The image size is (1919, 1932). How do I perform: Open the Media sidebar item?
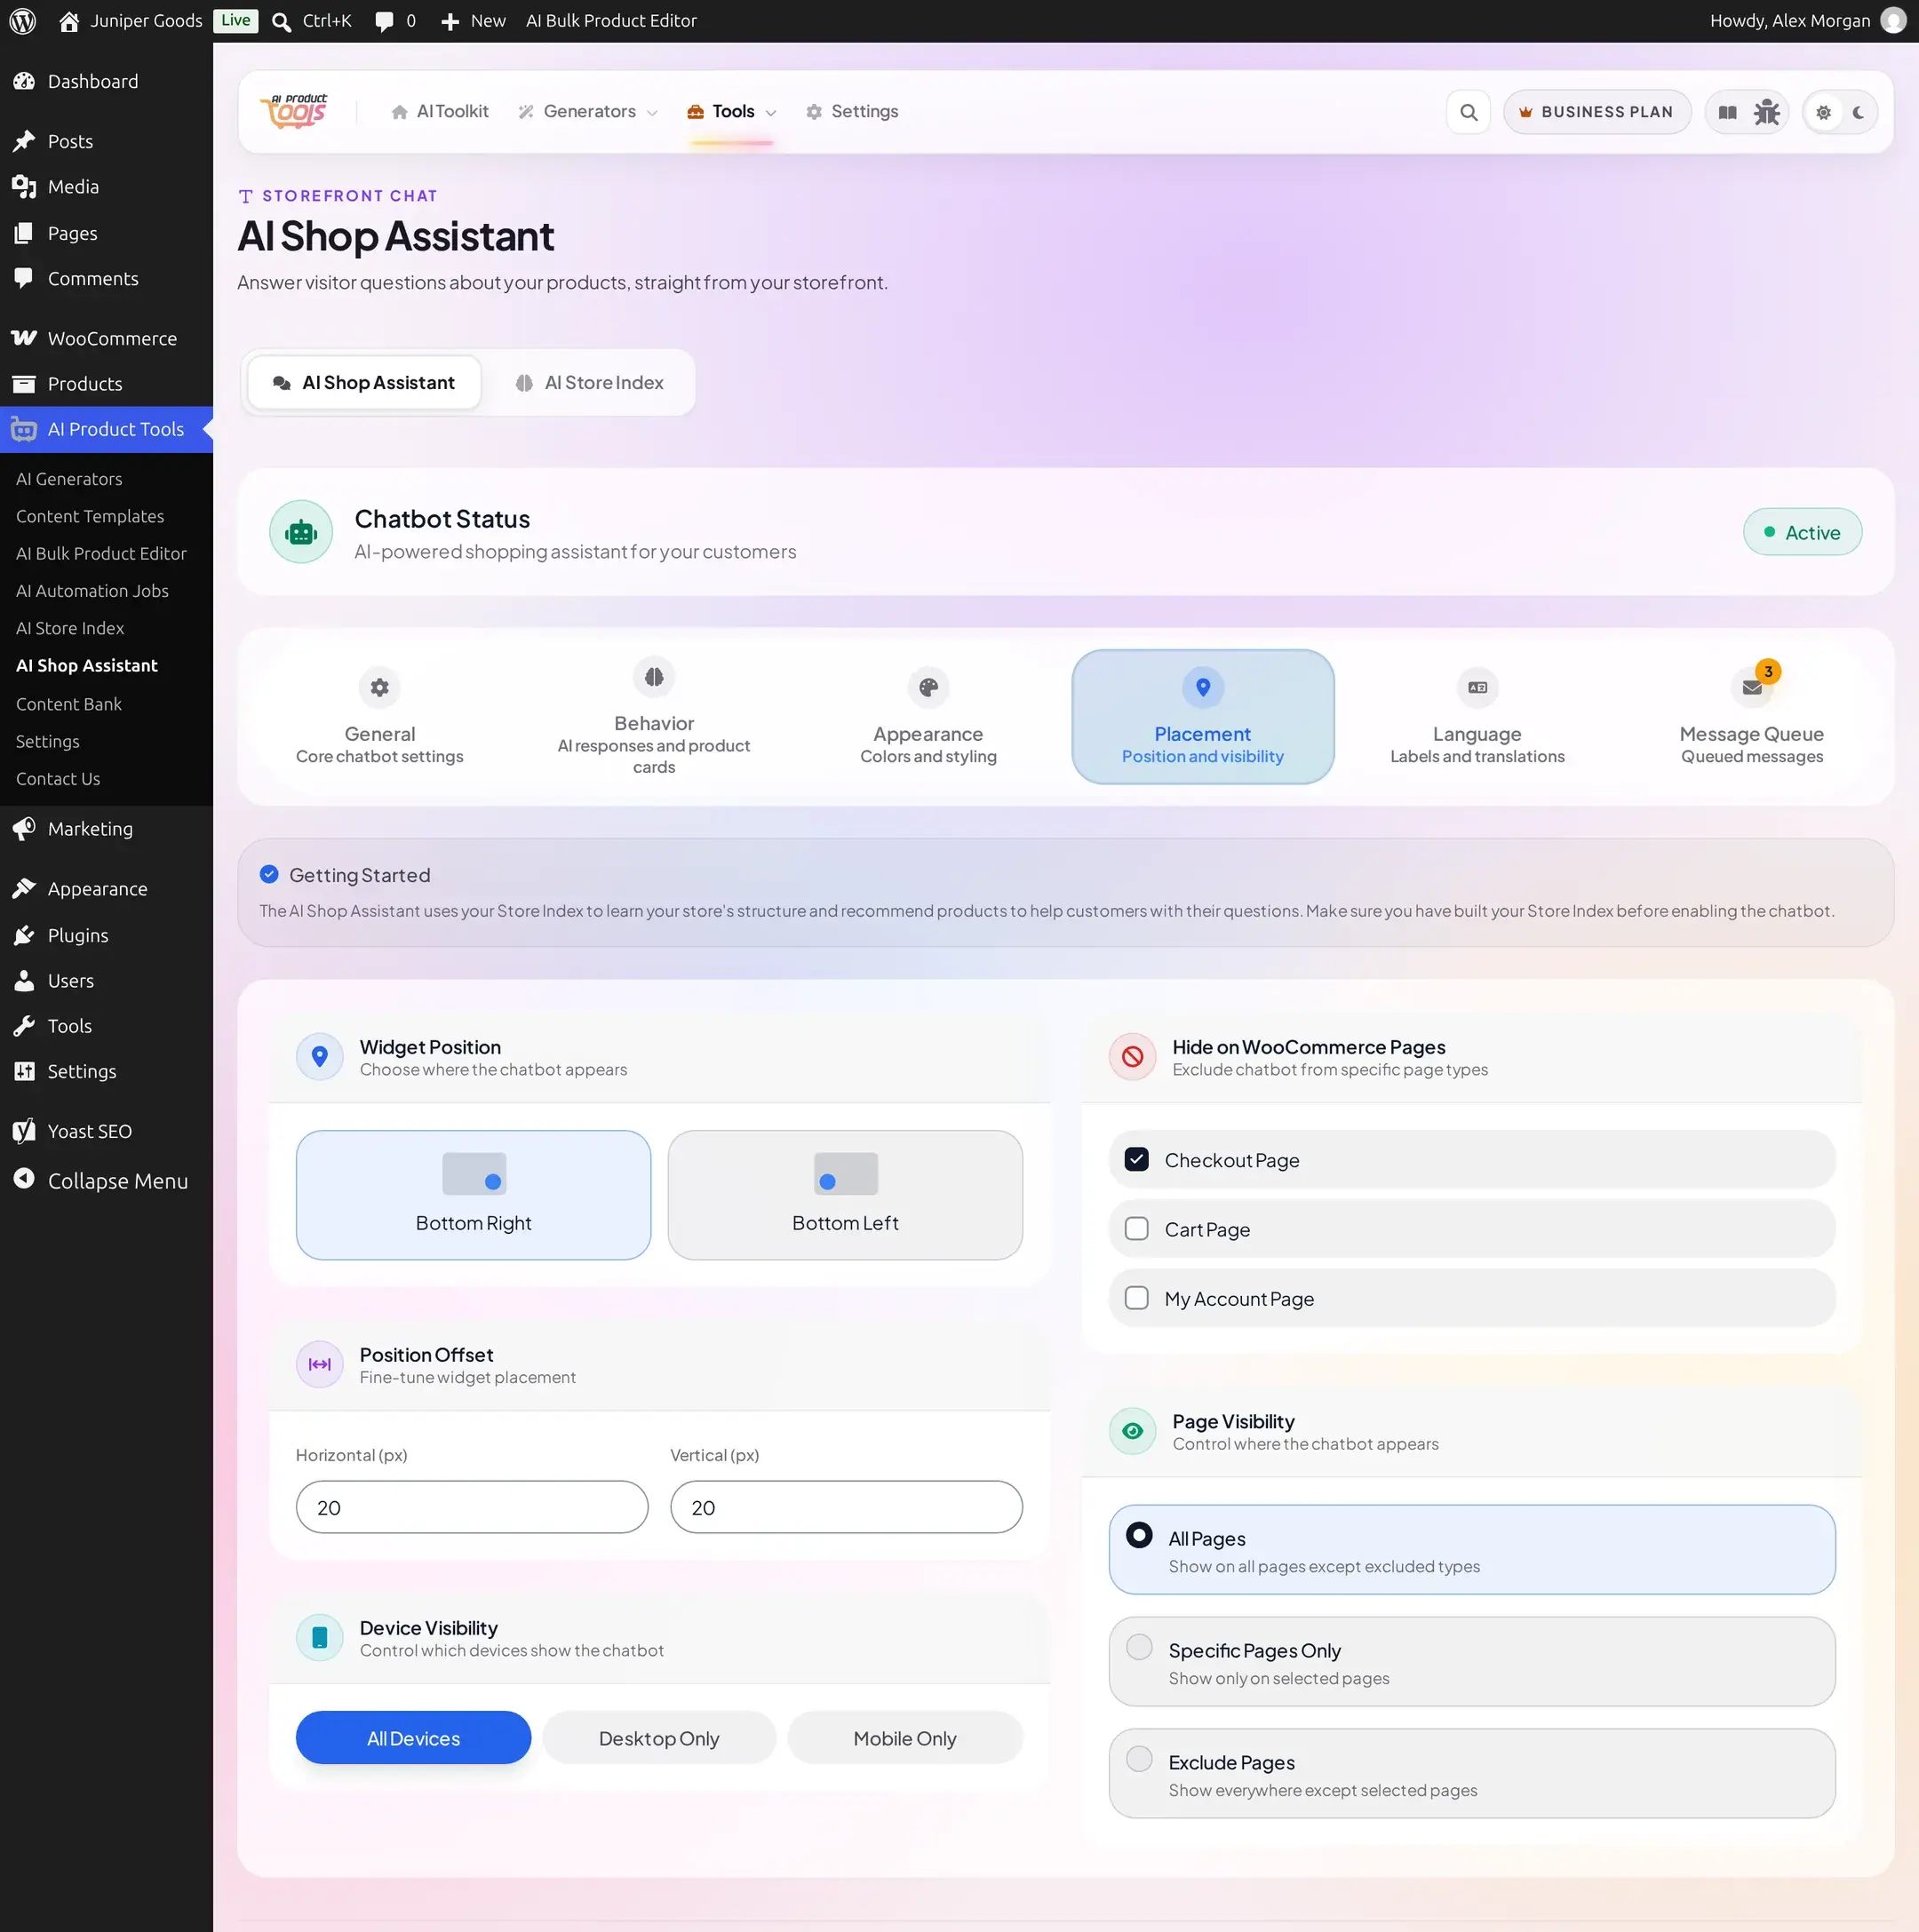(x=106, y=187)
